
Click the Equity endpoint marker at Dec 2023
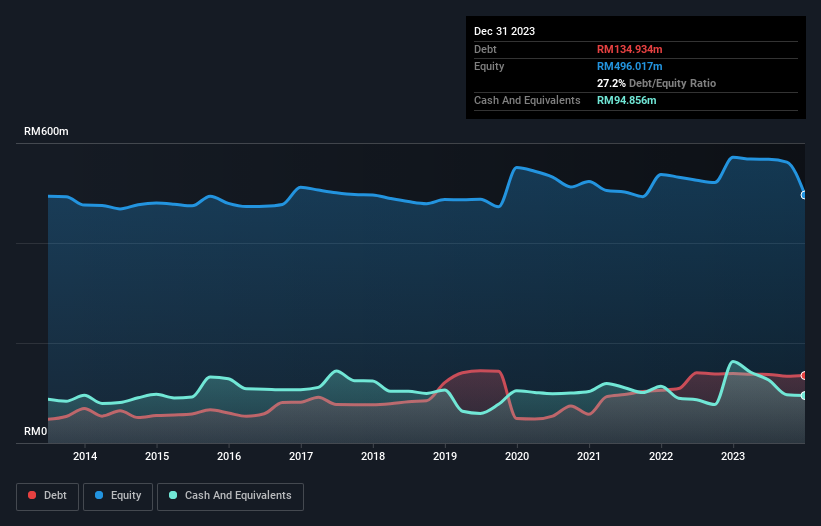pos(804,195)
